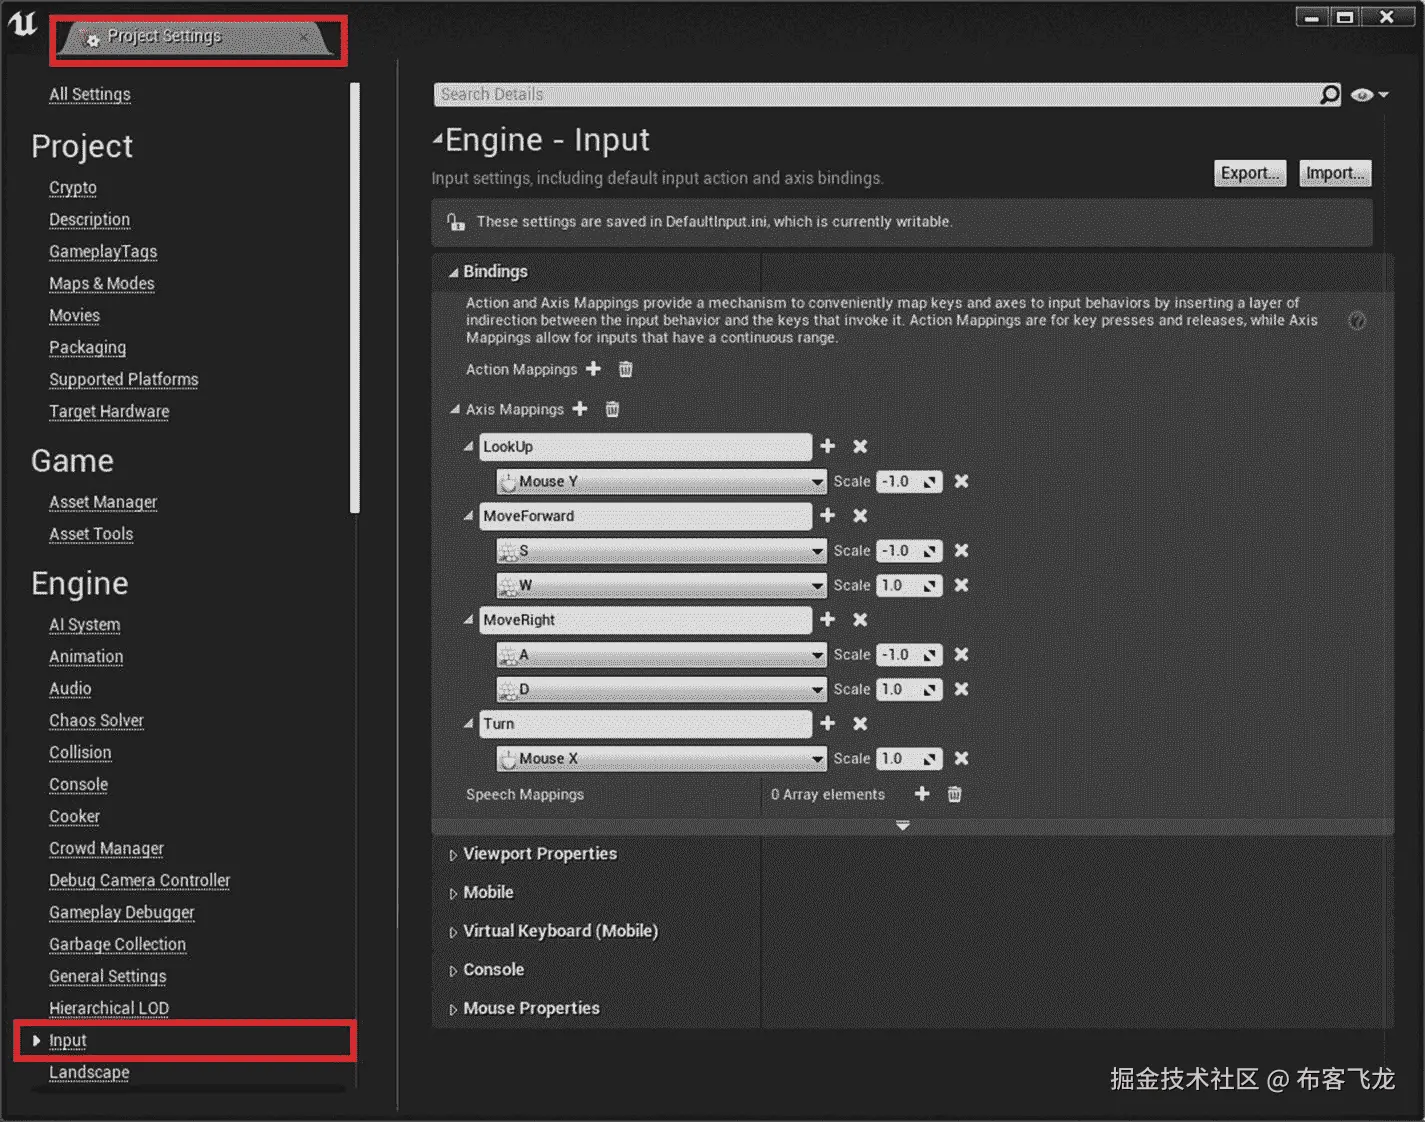The width and height of the screenshot is (1425, 1122).
Task: Remove the MoveRight axis mapping
Action: coord(860,619)
